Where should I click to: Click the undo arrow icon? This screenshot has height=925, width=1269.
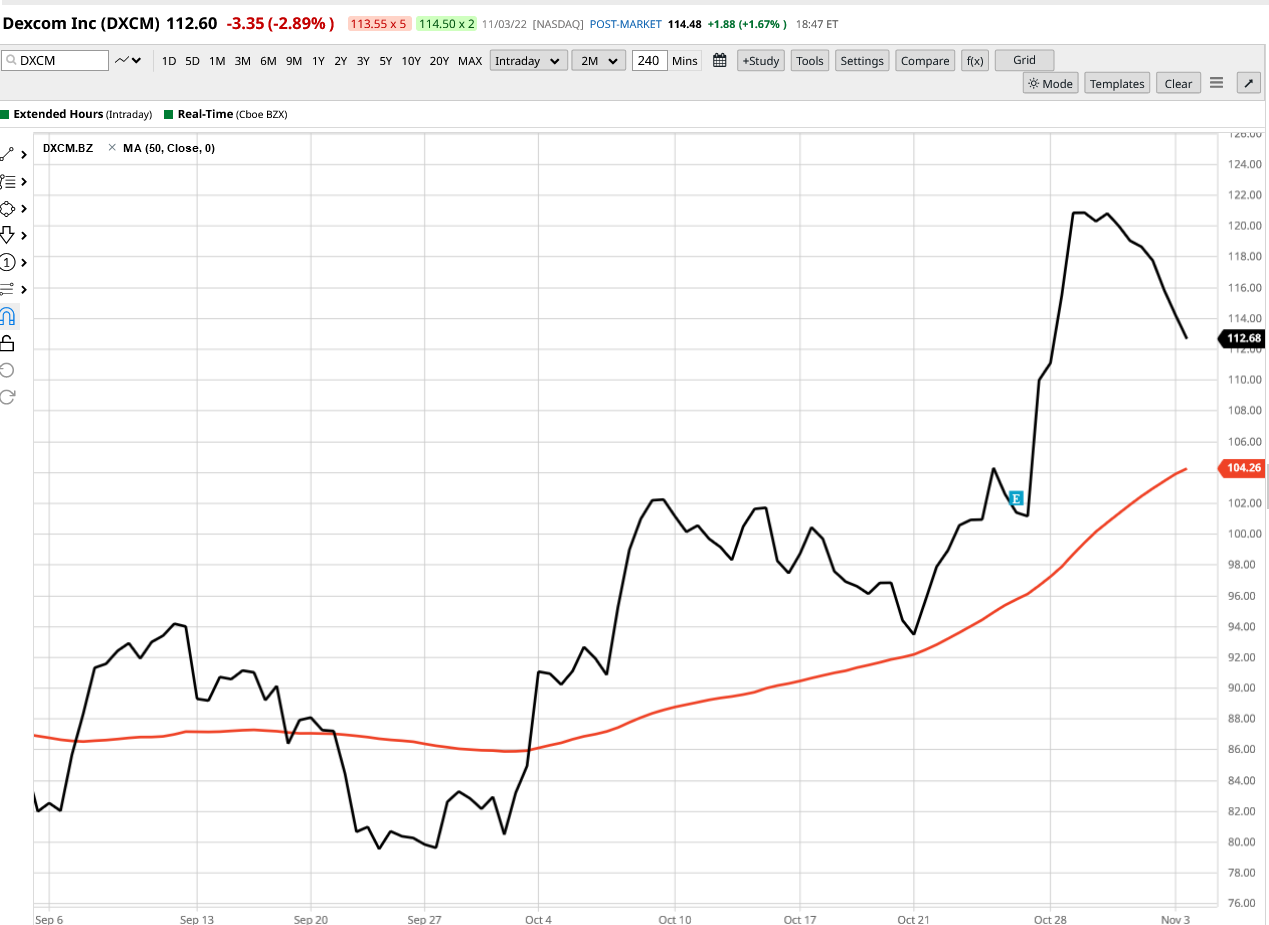tap(8, 370)
